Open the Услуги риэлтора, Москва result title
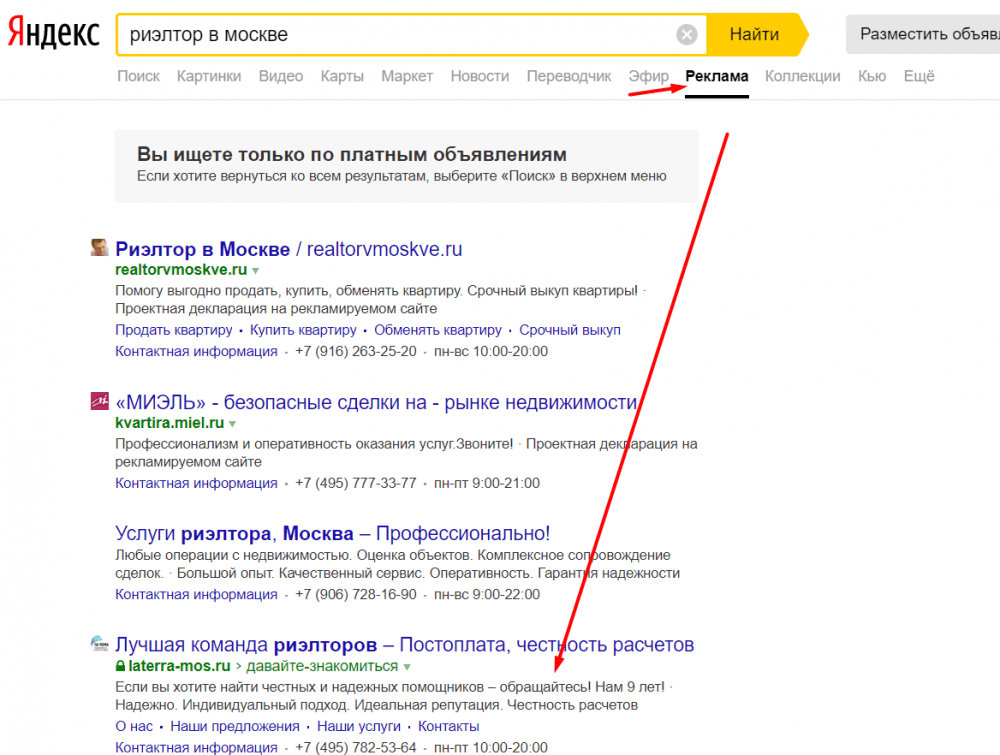 (x=332, y=533)
